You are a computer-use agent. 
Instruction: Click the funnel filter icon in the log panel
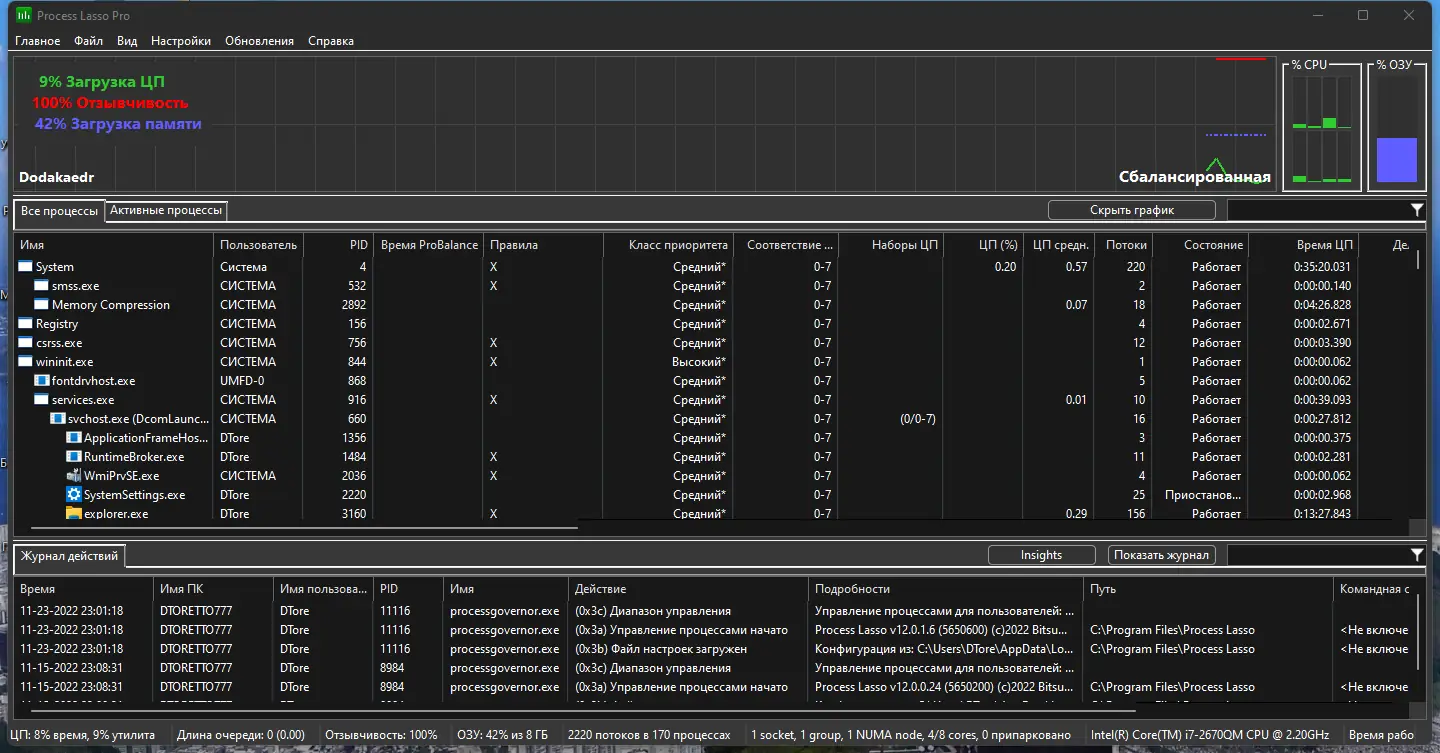(x=1417, y=555)
